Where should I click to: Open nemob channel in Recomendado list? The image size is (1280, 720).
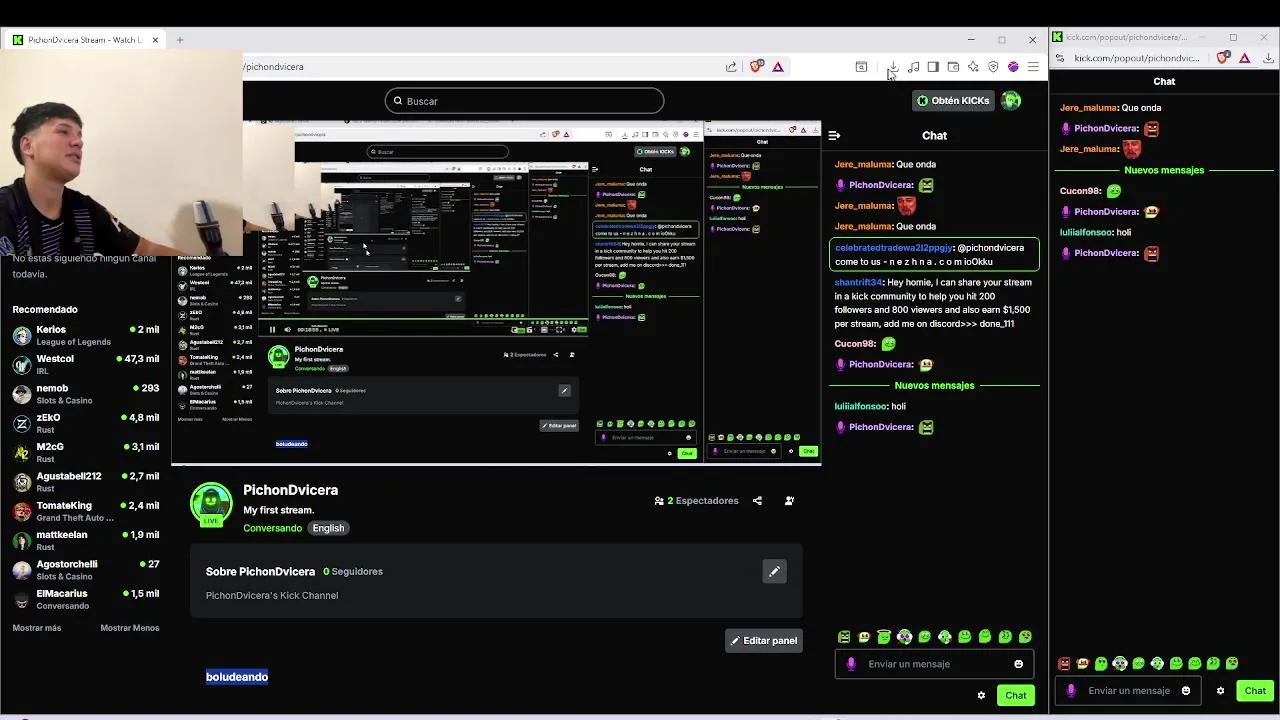coord(85,394)
